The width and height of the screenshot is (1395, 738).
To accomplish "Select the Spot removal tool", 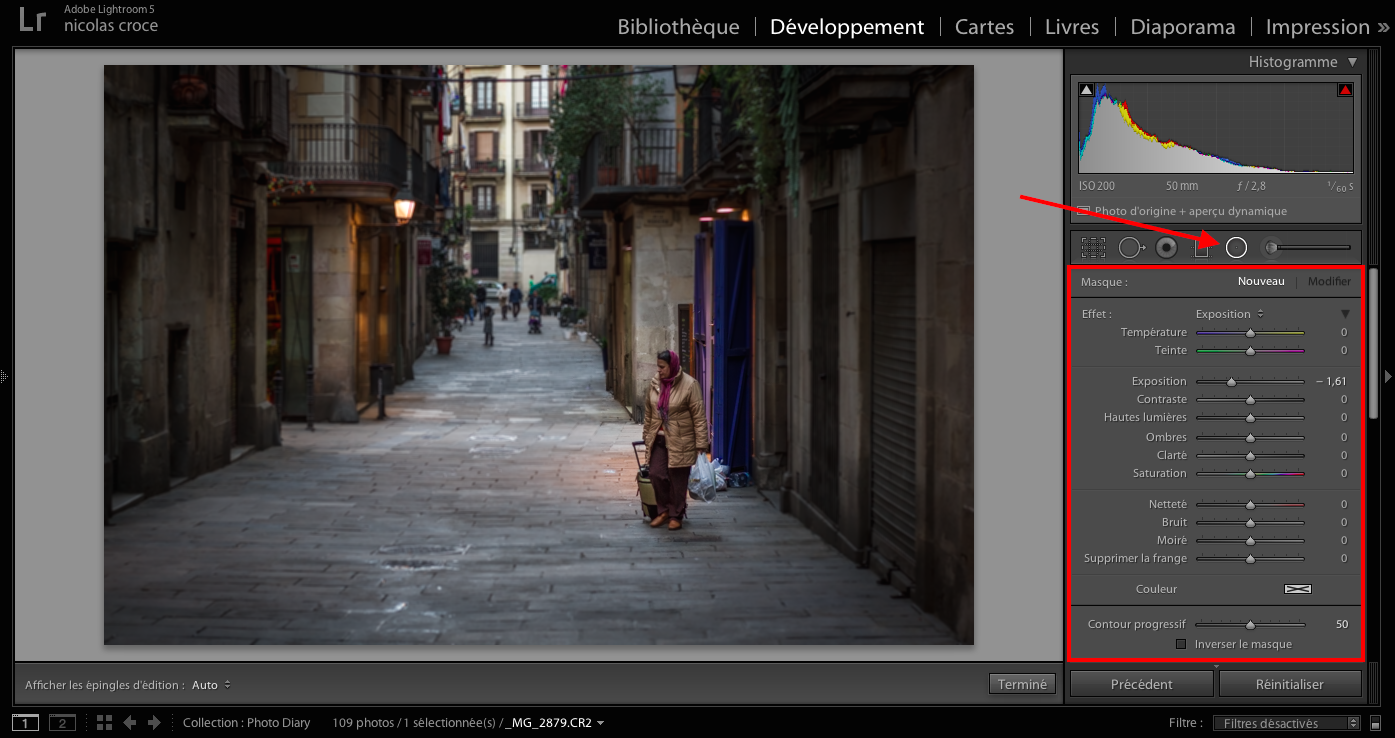I will [1130, 247].
